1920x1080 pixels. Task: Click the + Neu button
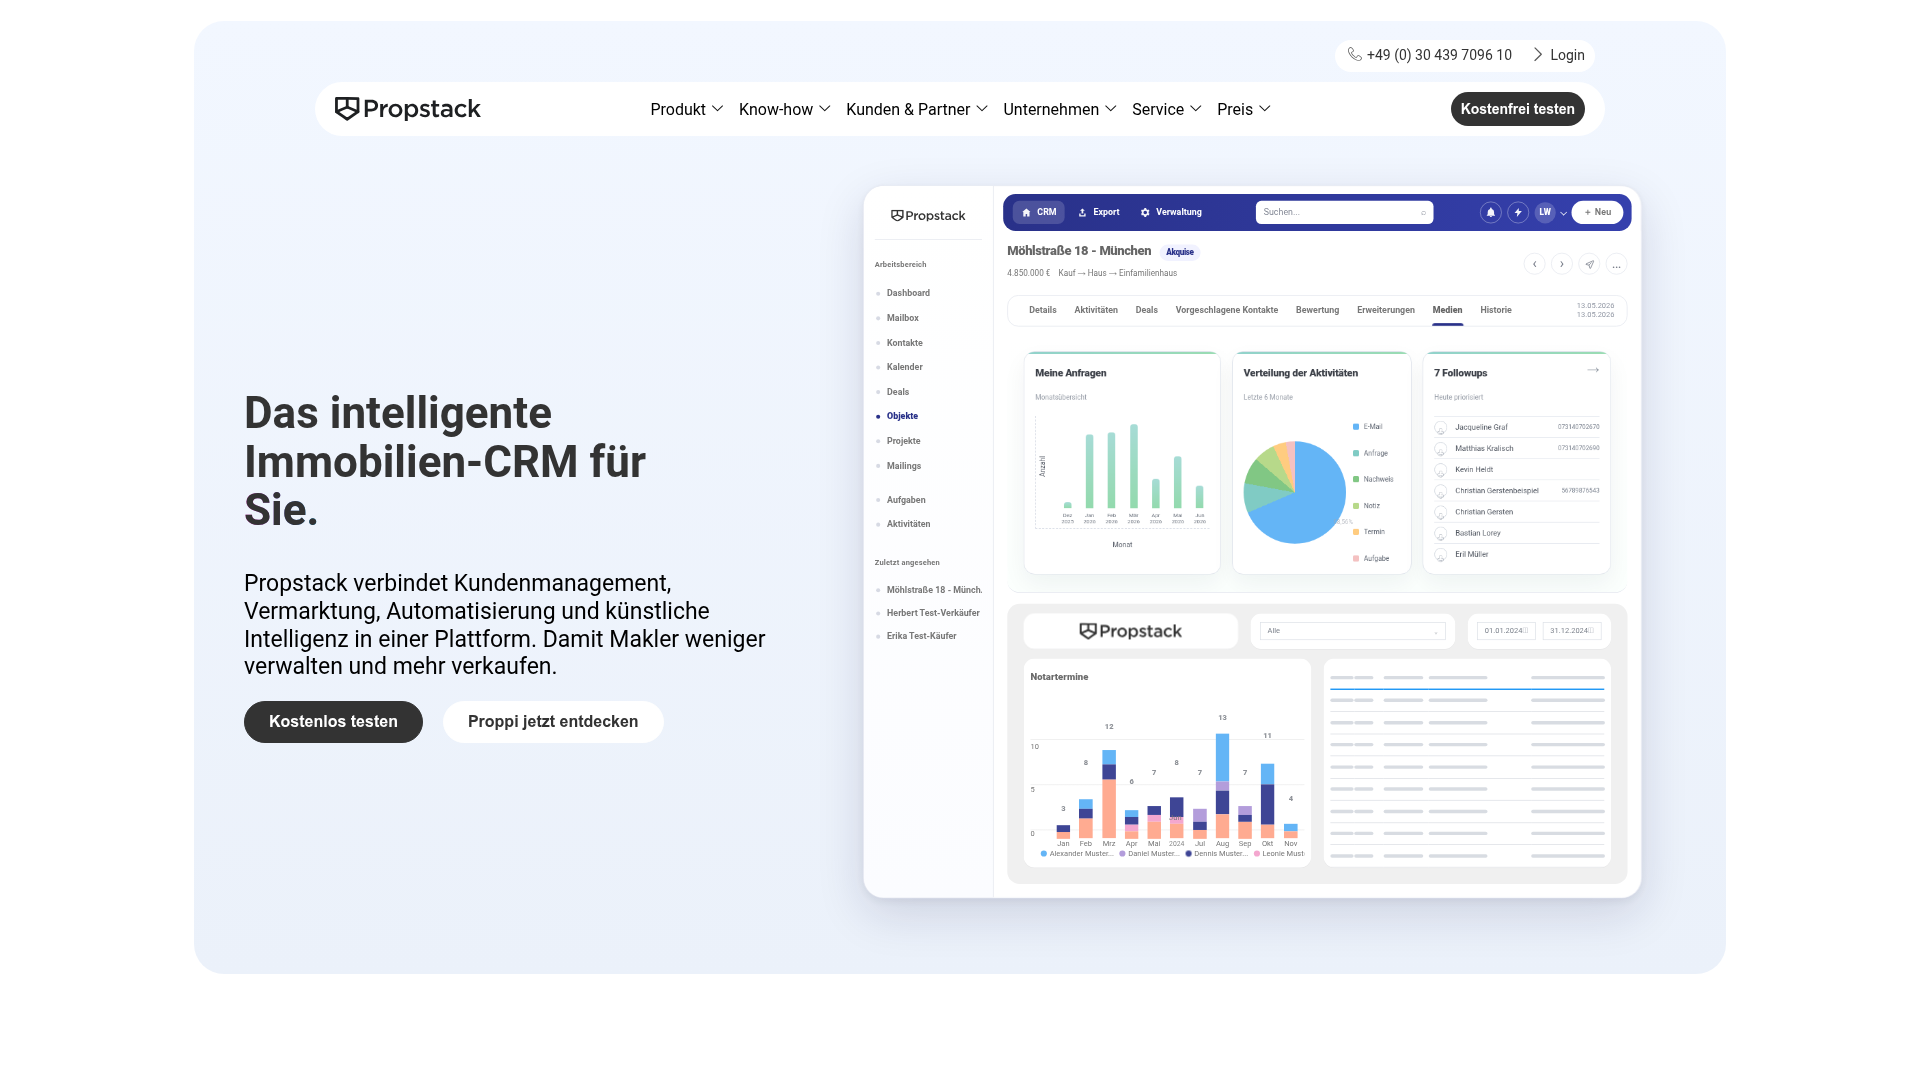[1597, 212]
